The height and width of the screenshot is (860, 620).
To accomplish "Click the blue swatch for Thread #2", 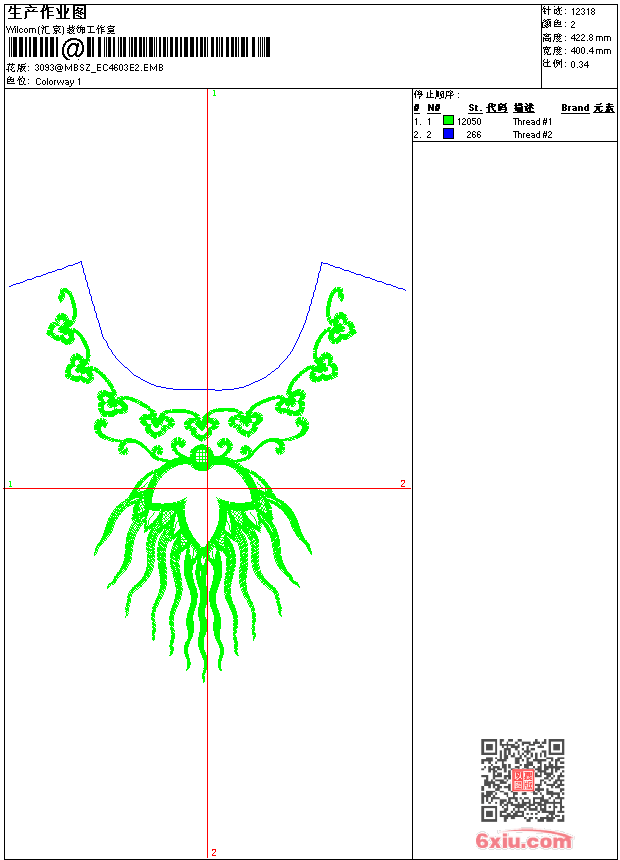I will (x=448, y=134).
